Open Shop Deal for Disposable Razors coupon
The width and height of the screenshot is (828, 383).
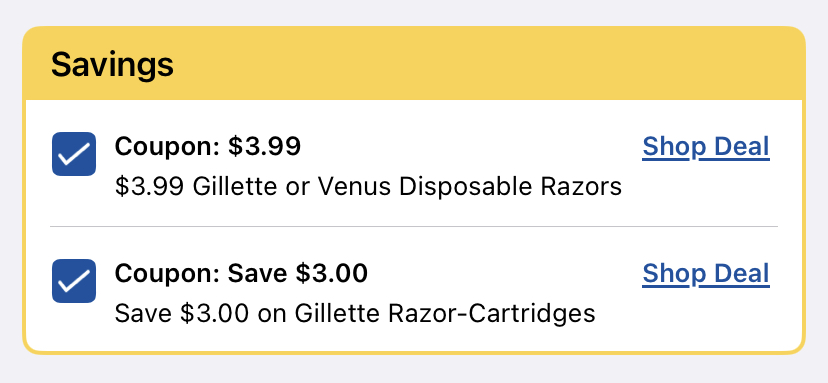click(706, 146)
